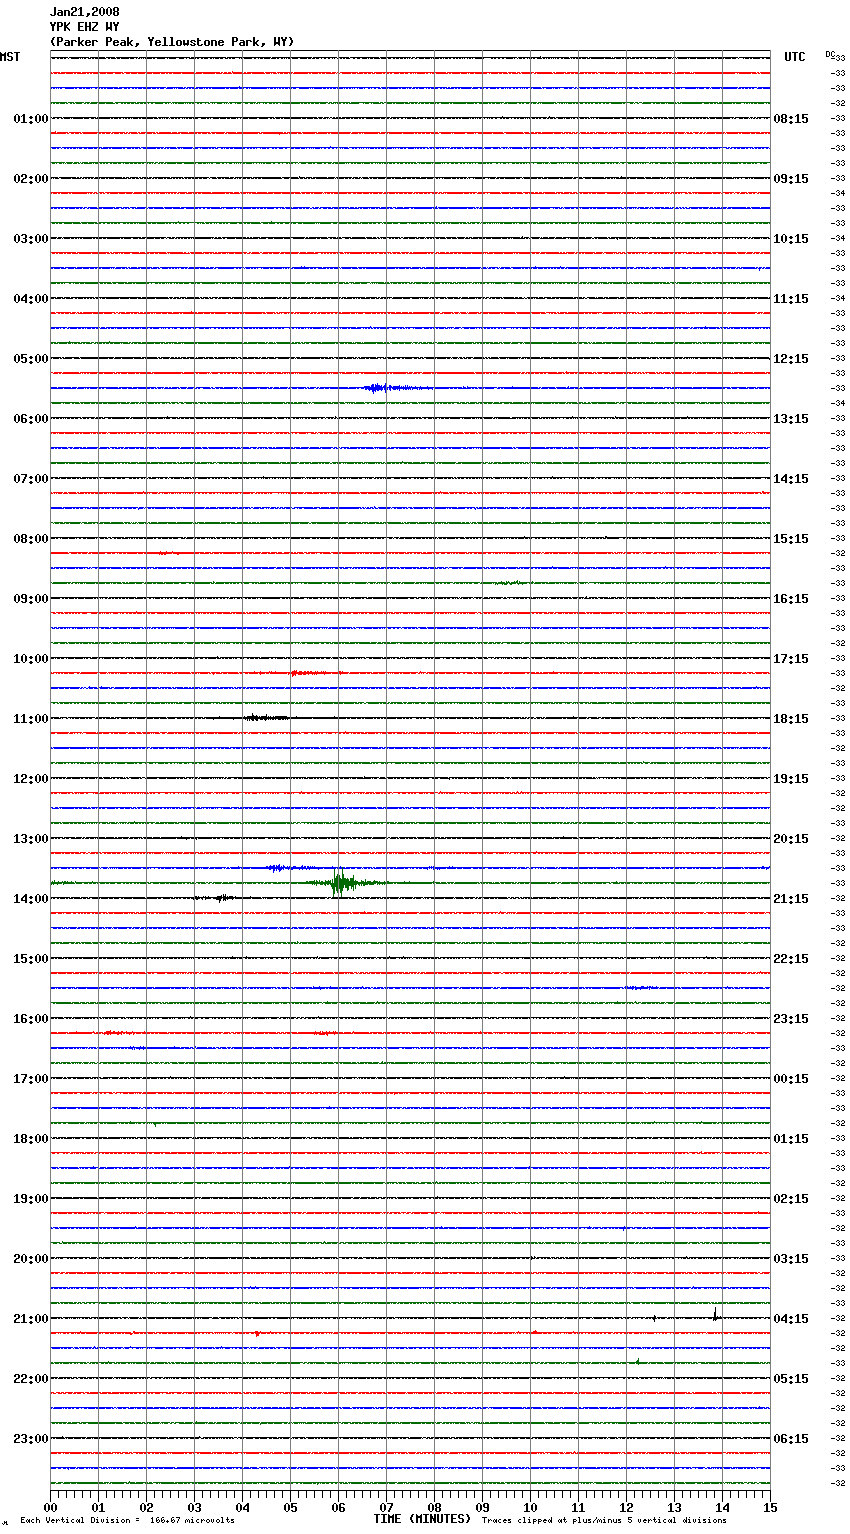Click the 12:15 UTC time label

pos(791,359)
